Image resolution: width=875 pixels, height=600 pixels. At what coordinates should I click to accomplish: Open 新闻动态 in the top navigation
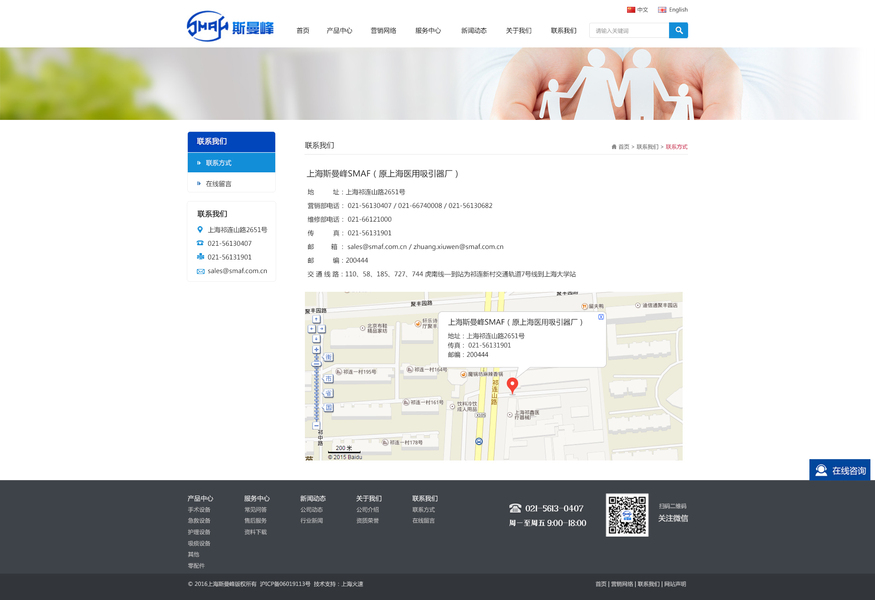[474, 31]
